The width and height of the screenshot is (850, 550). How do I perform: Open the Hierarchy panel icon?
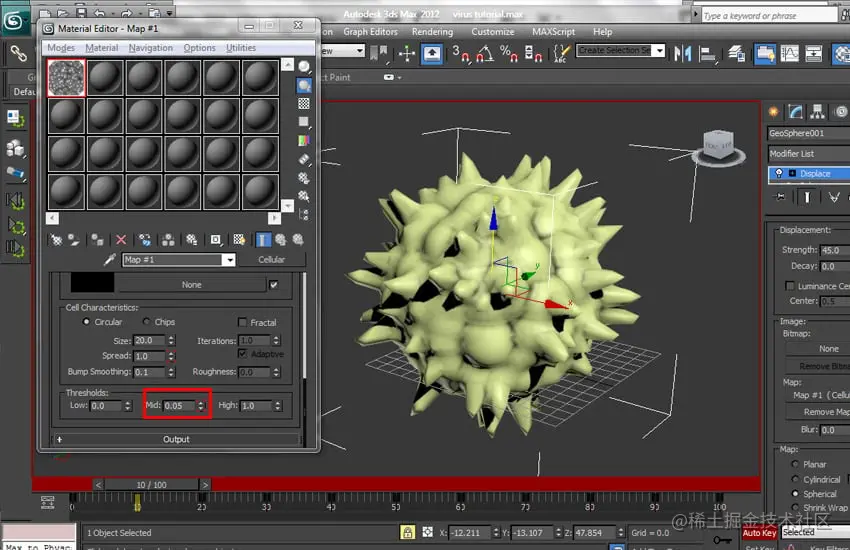point(817,112)
